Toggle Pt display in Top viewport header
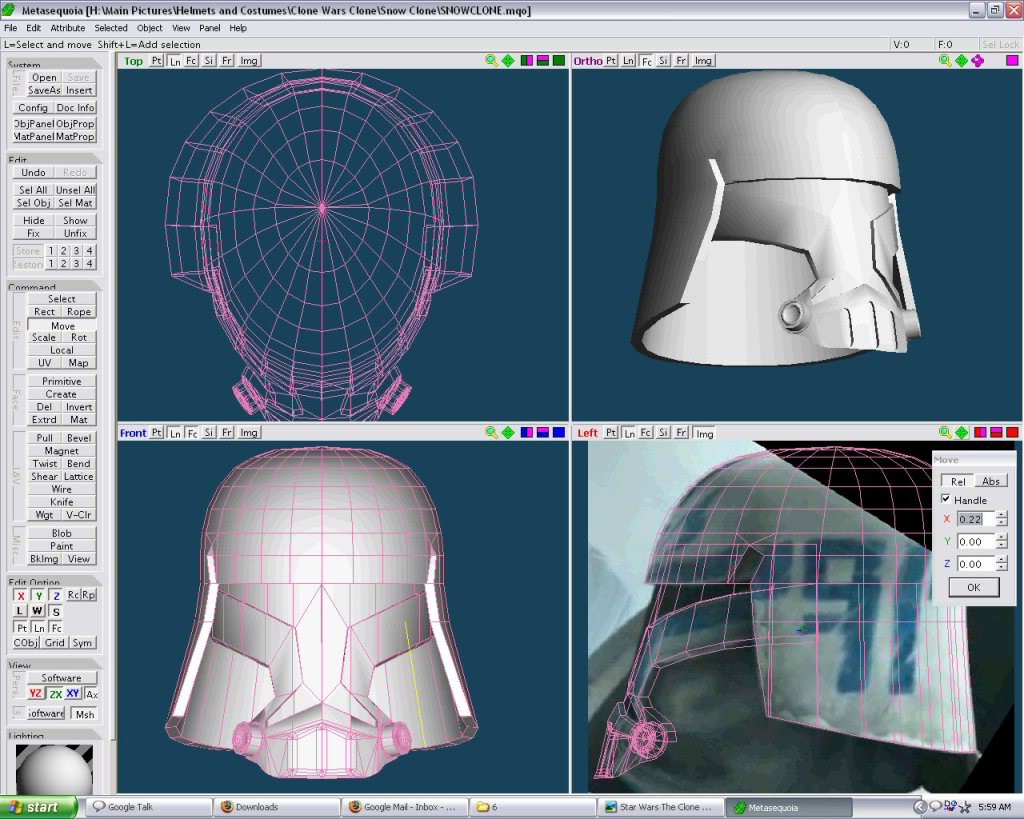The height and width of the screenshot is (819, 1024). coord(157,61)
